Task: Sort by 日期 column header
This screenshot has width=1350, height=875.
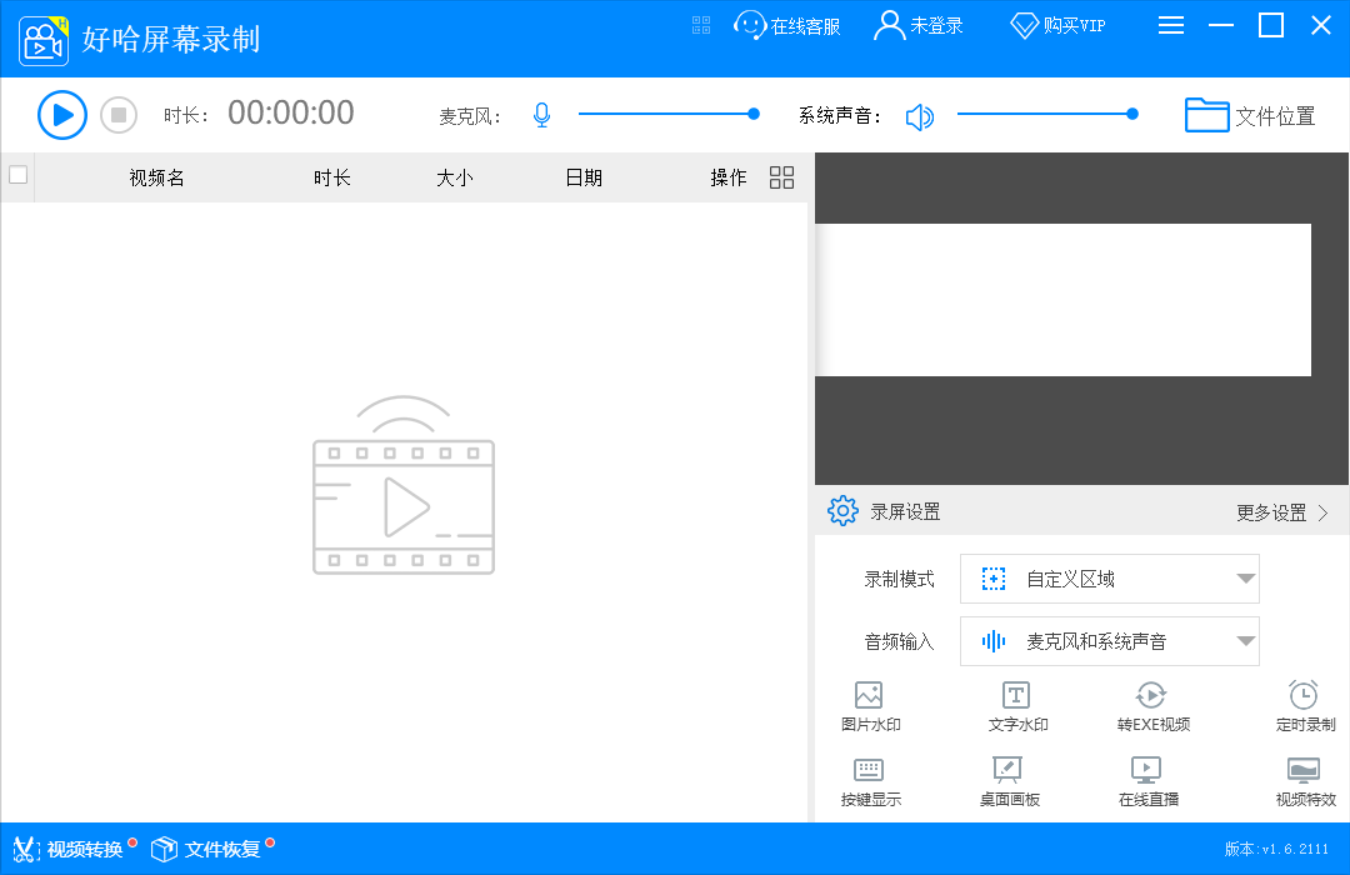Action: pos(584,178)
